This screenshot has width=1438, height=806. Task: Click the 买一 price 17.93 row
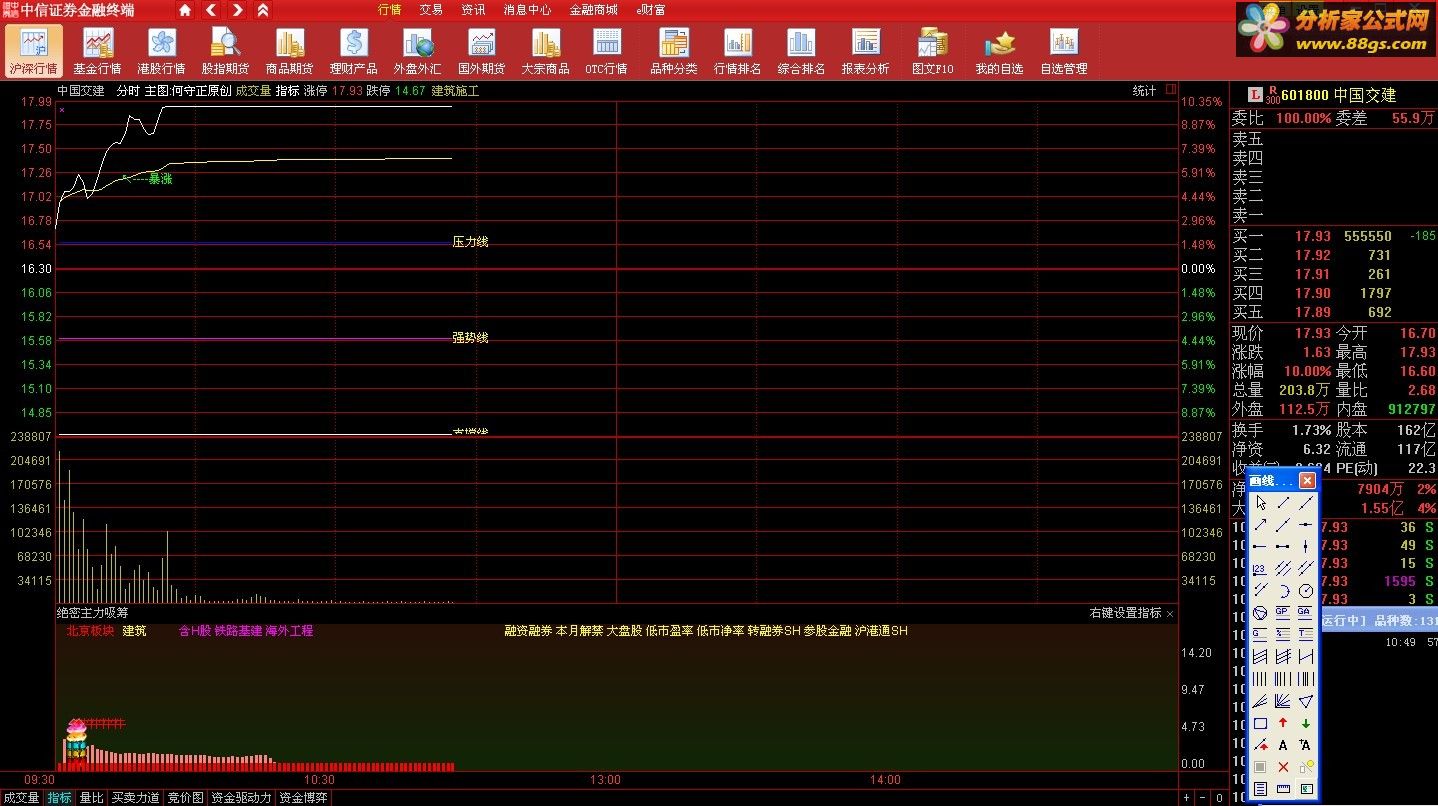(1333, 236)
